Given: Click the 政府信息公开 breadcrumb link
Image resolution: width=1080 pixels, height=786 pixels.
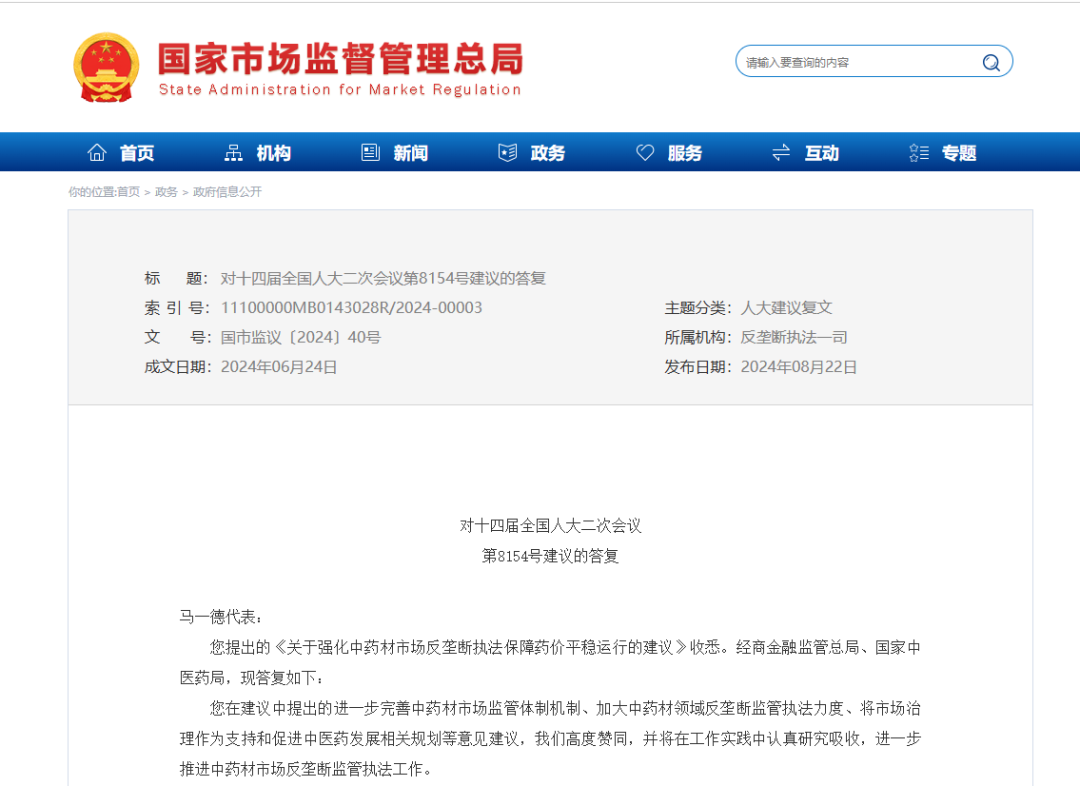Looking at the screenshot, I should (x=228, y=191).
